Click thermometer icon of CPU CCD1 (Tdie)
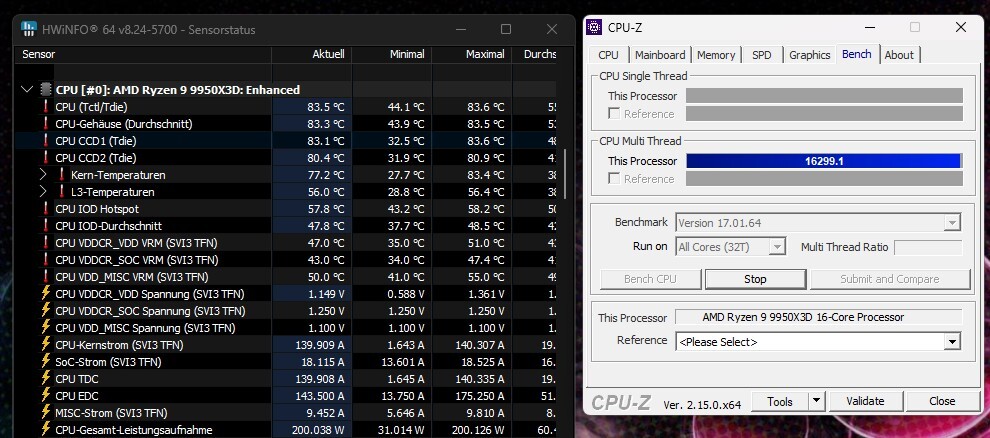 tap(45, 141)
